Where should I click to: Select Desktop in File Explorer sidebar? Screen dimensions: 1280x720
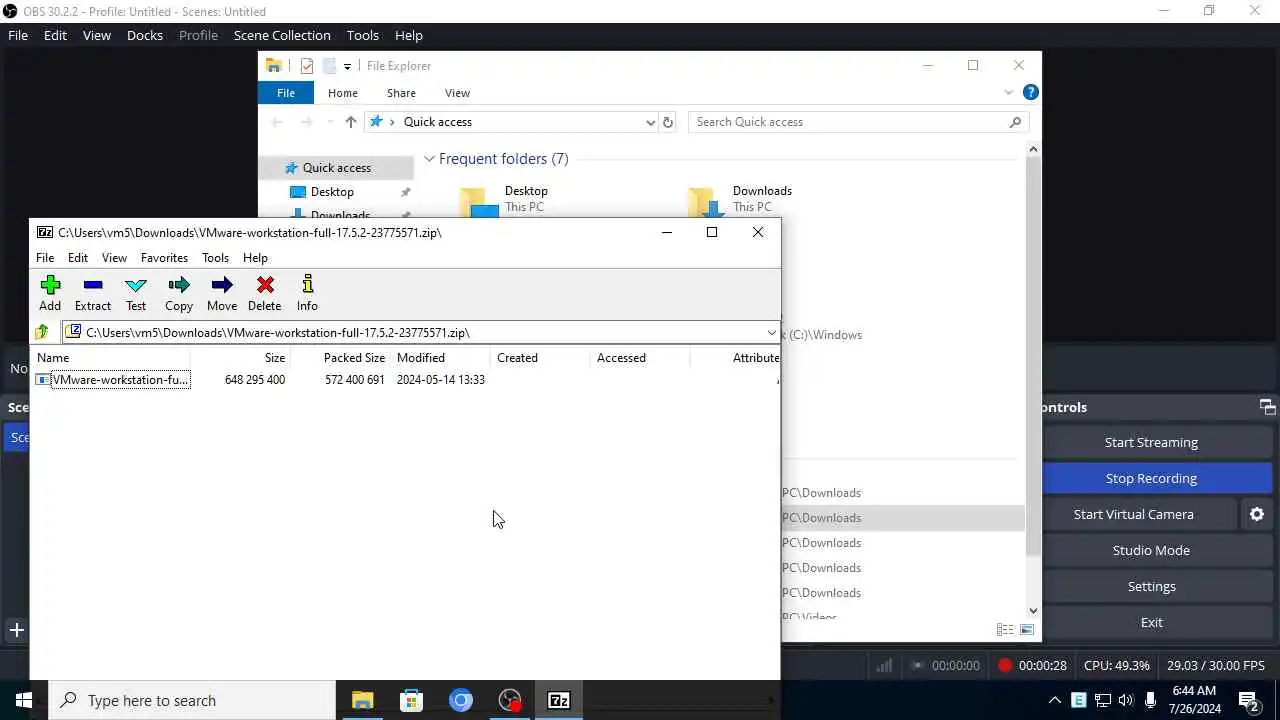click(332, 192)
